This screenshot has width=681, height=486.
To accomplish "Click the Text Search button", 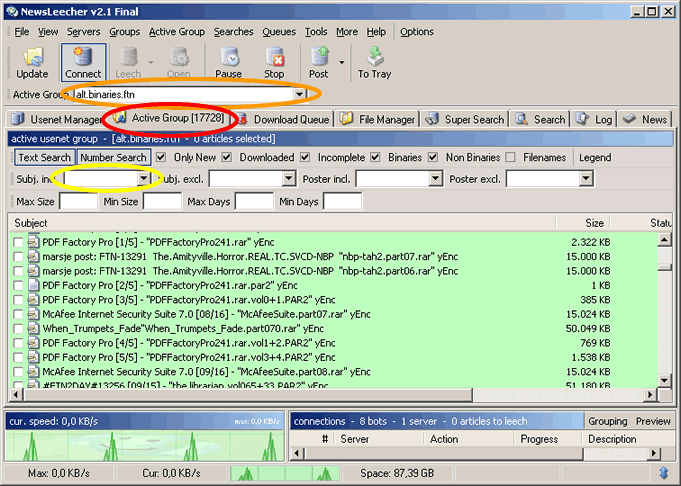I will tap(45, 157).
